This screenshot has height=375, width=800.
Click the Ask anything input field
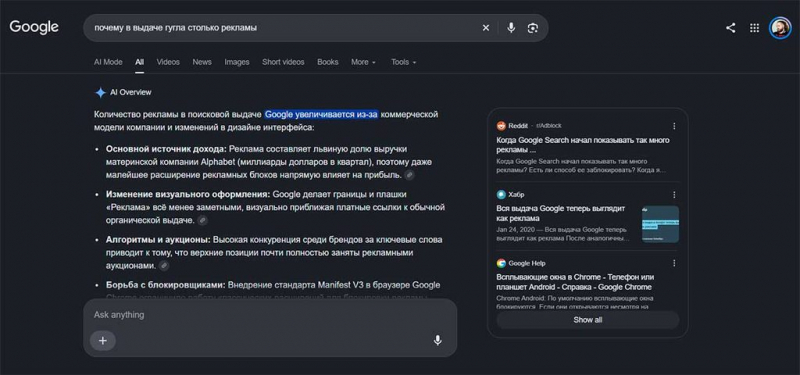pyautogui.click(x=270, y=315)
